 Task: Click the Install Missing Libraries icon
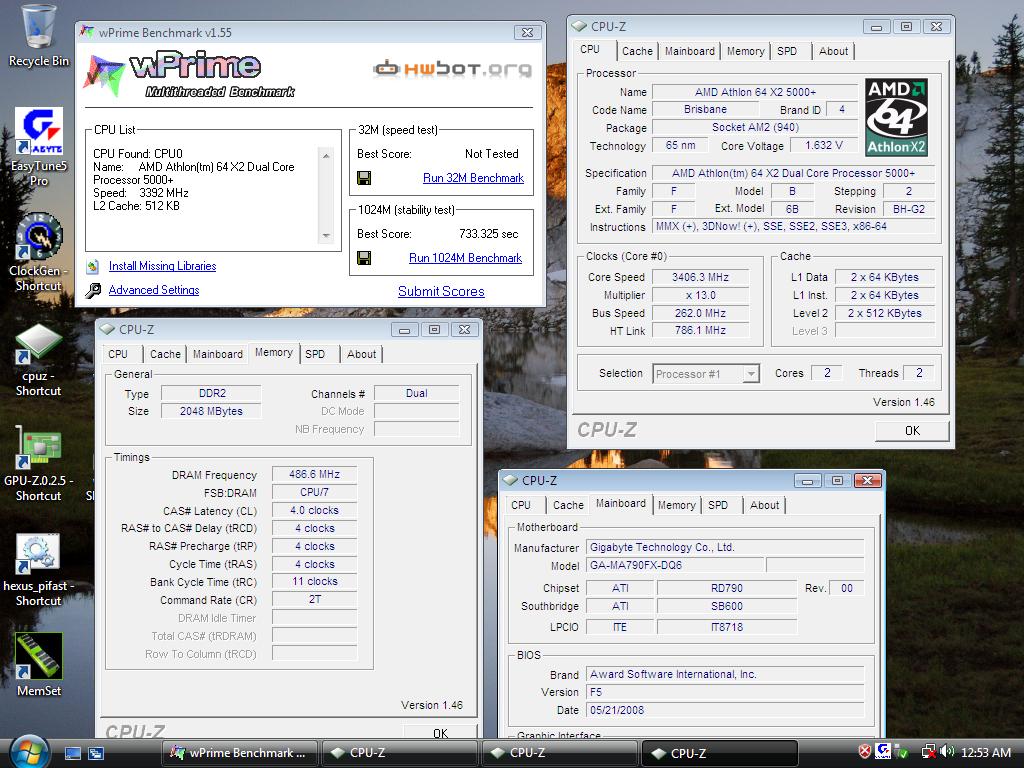93,266
